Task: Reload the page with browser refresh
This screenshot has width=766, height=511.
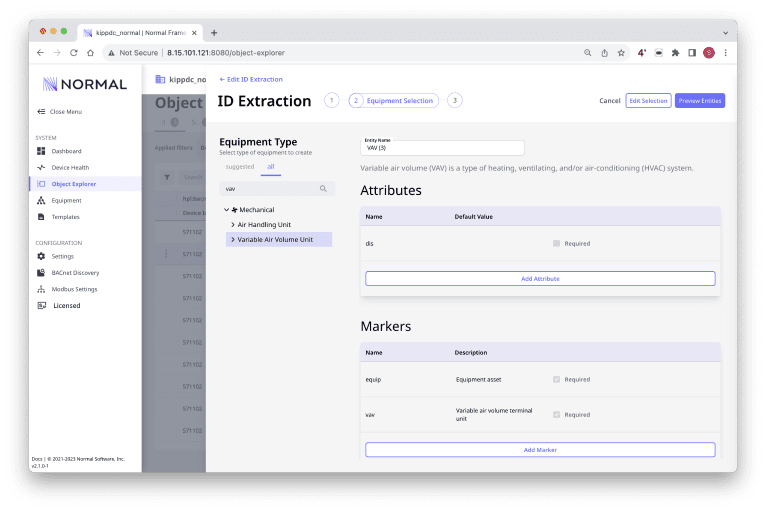Action: (x=74, y=52)
